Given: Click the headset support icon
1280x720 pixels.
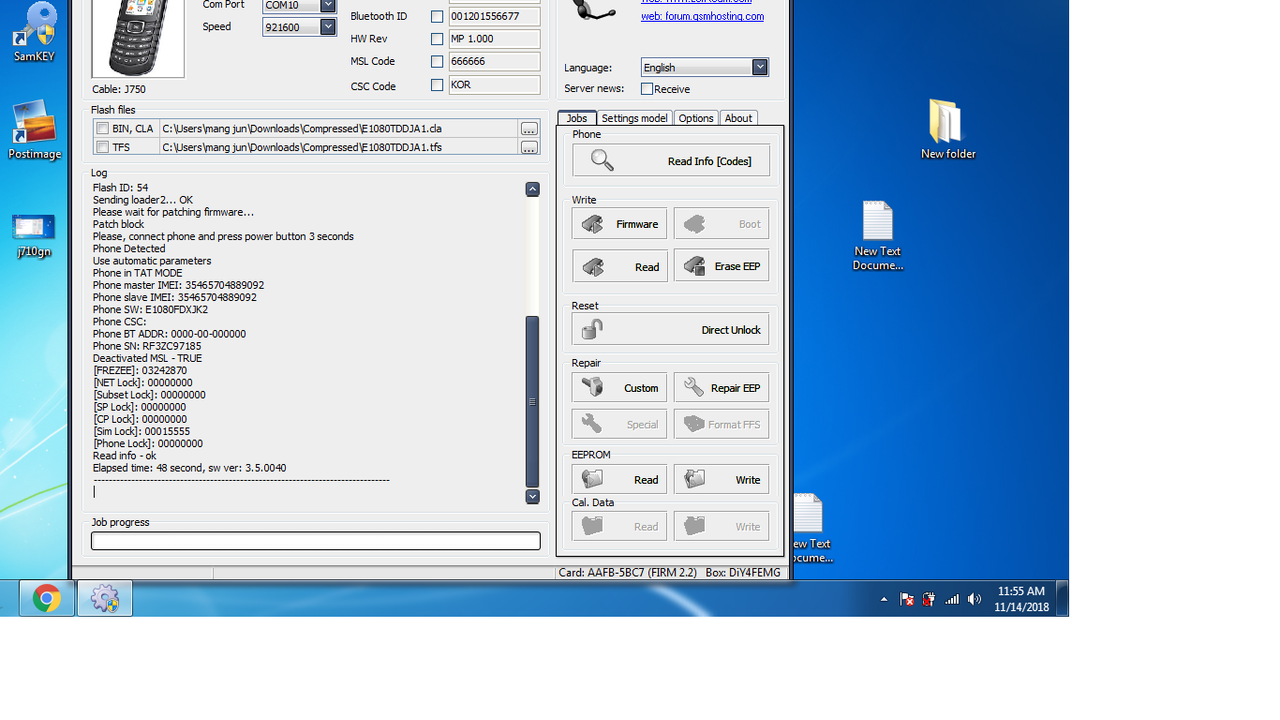Looking at the screenshot, I should 592,11.
